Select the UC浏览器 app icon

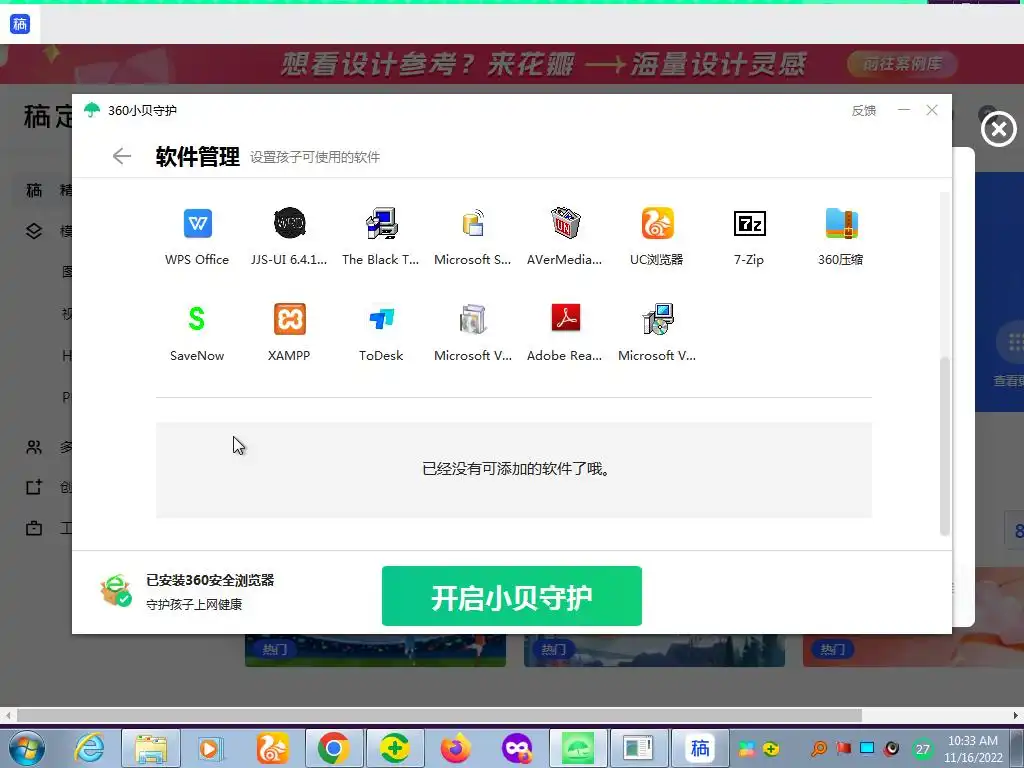point(657,223)
